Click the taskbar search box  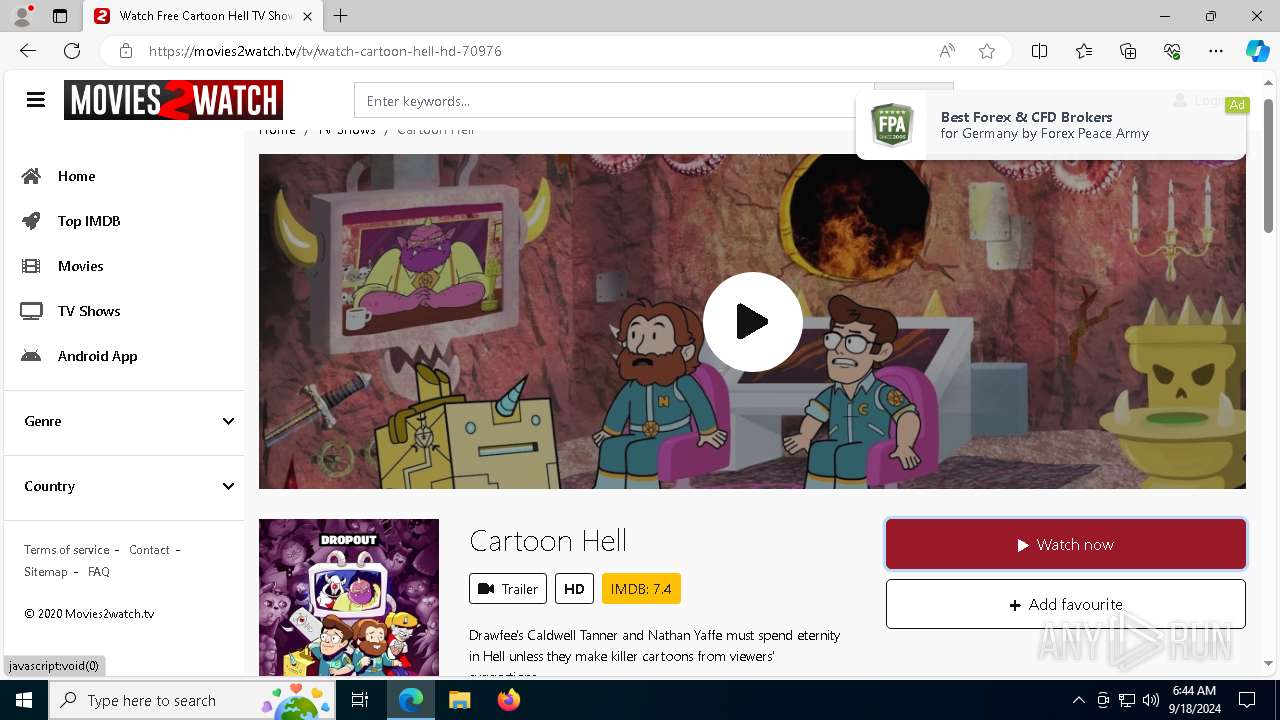[x=192, y=700]
